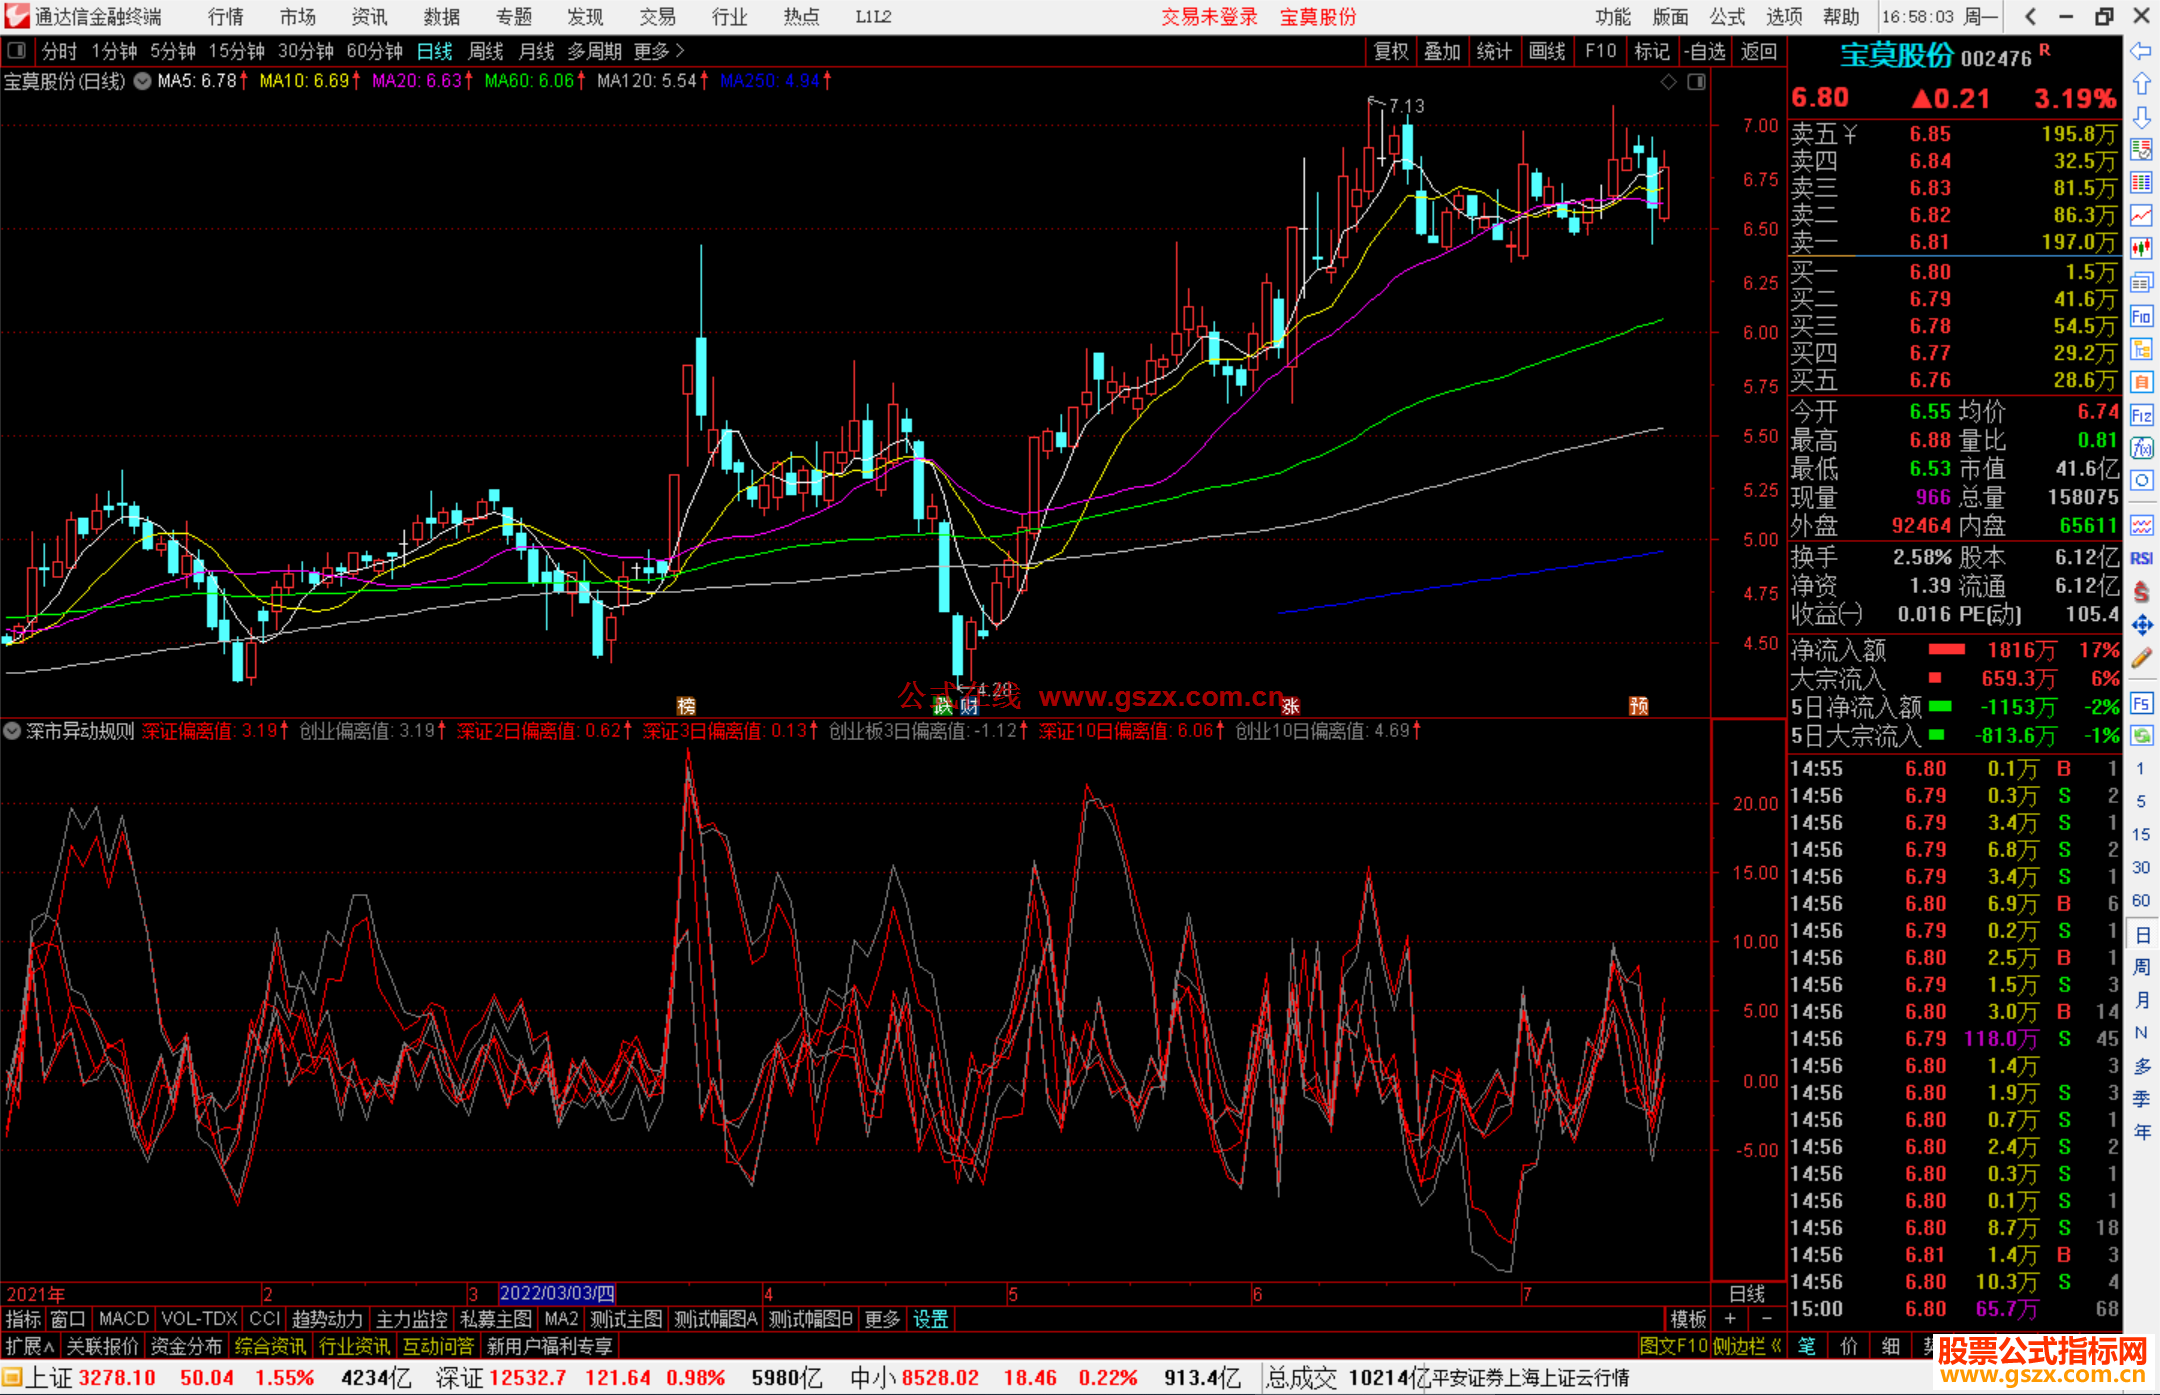Expand the 深市异动规则 indicator dropdown arrow
Screen dimensions: 2160x1395
[12, 731]
